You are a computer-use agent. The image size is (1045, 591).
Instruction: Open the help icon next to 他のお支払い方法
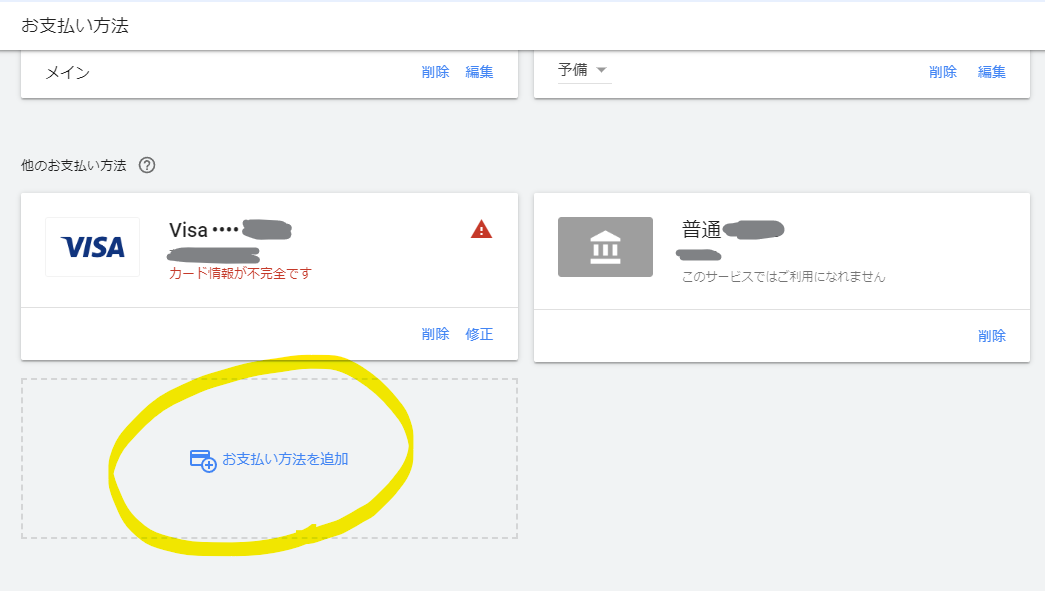pos(147,163)
